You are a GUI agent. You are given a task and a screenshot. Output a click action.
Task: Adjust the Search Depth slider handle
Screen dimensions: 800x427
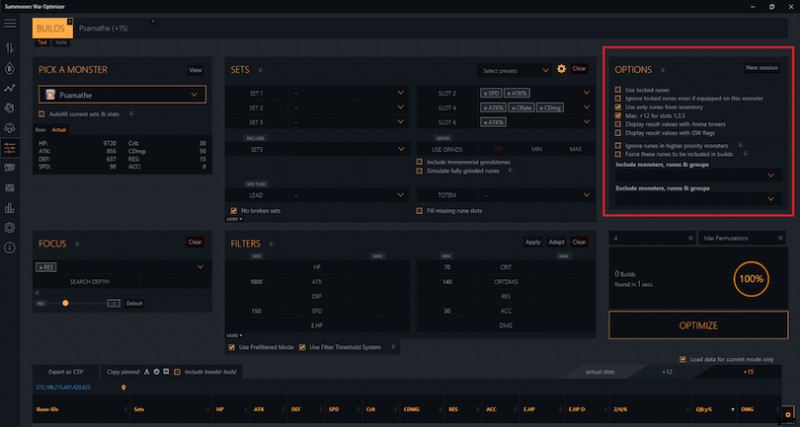[x=65, y=302]
